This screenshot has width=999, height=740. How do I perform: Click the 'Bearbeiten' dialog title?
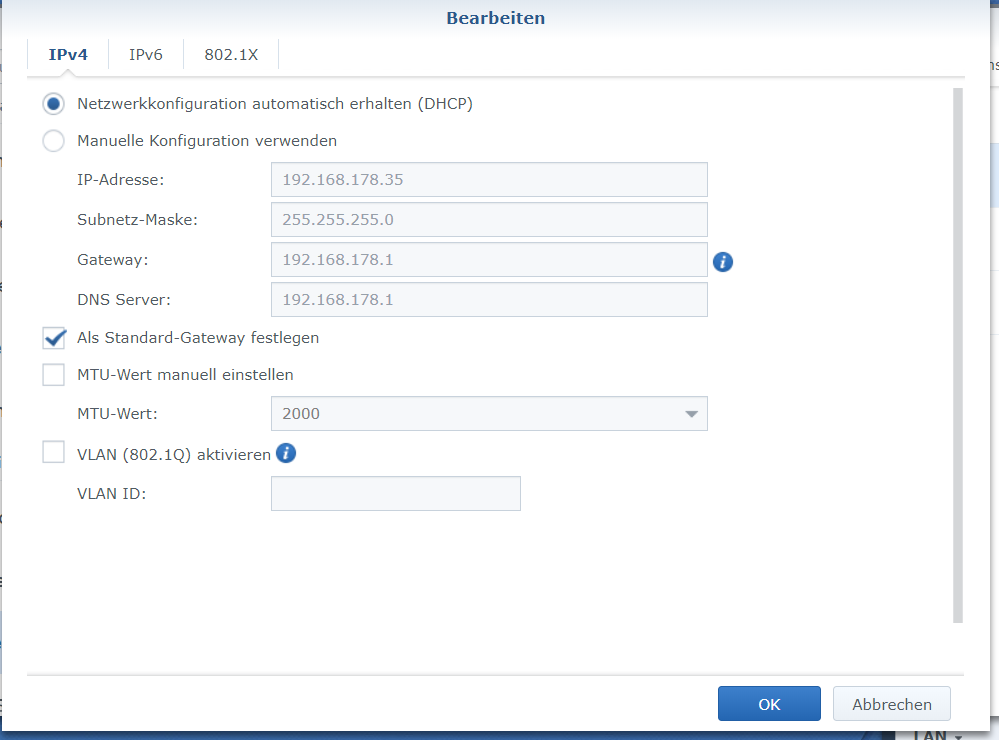click(x=496, y=18)
